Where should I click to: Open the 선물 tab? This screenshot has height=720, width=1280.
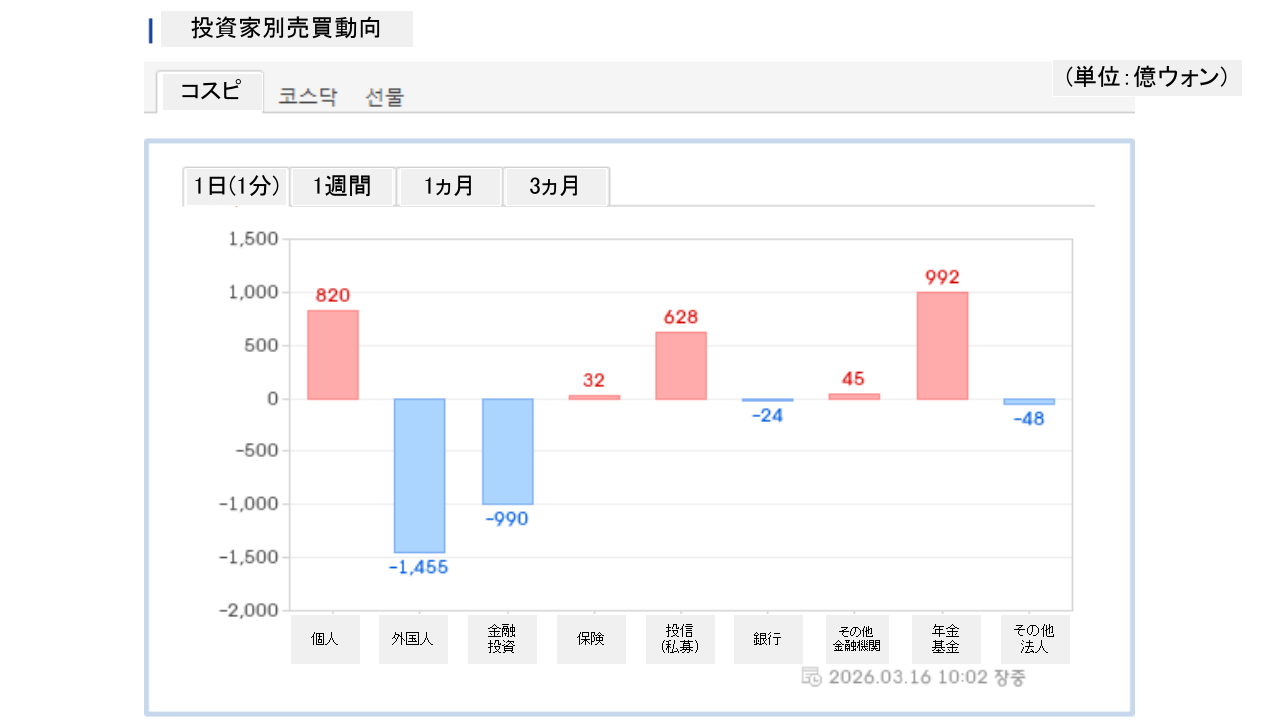pos(385,97)
